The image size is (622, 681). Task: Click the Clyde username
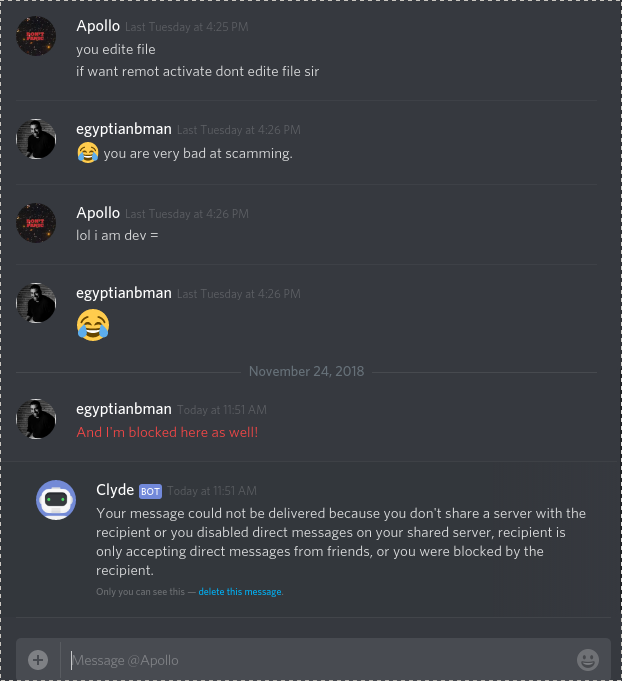click(x=115, y=490)
